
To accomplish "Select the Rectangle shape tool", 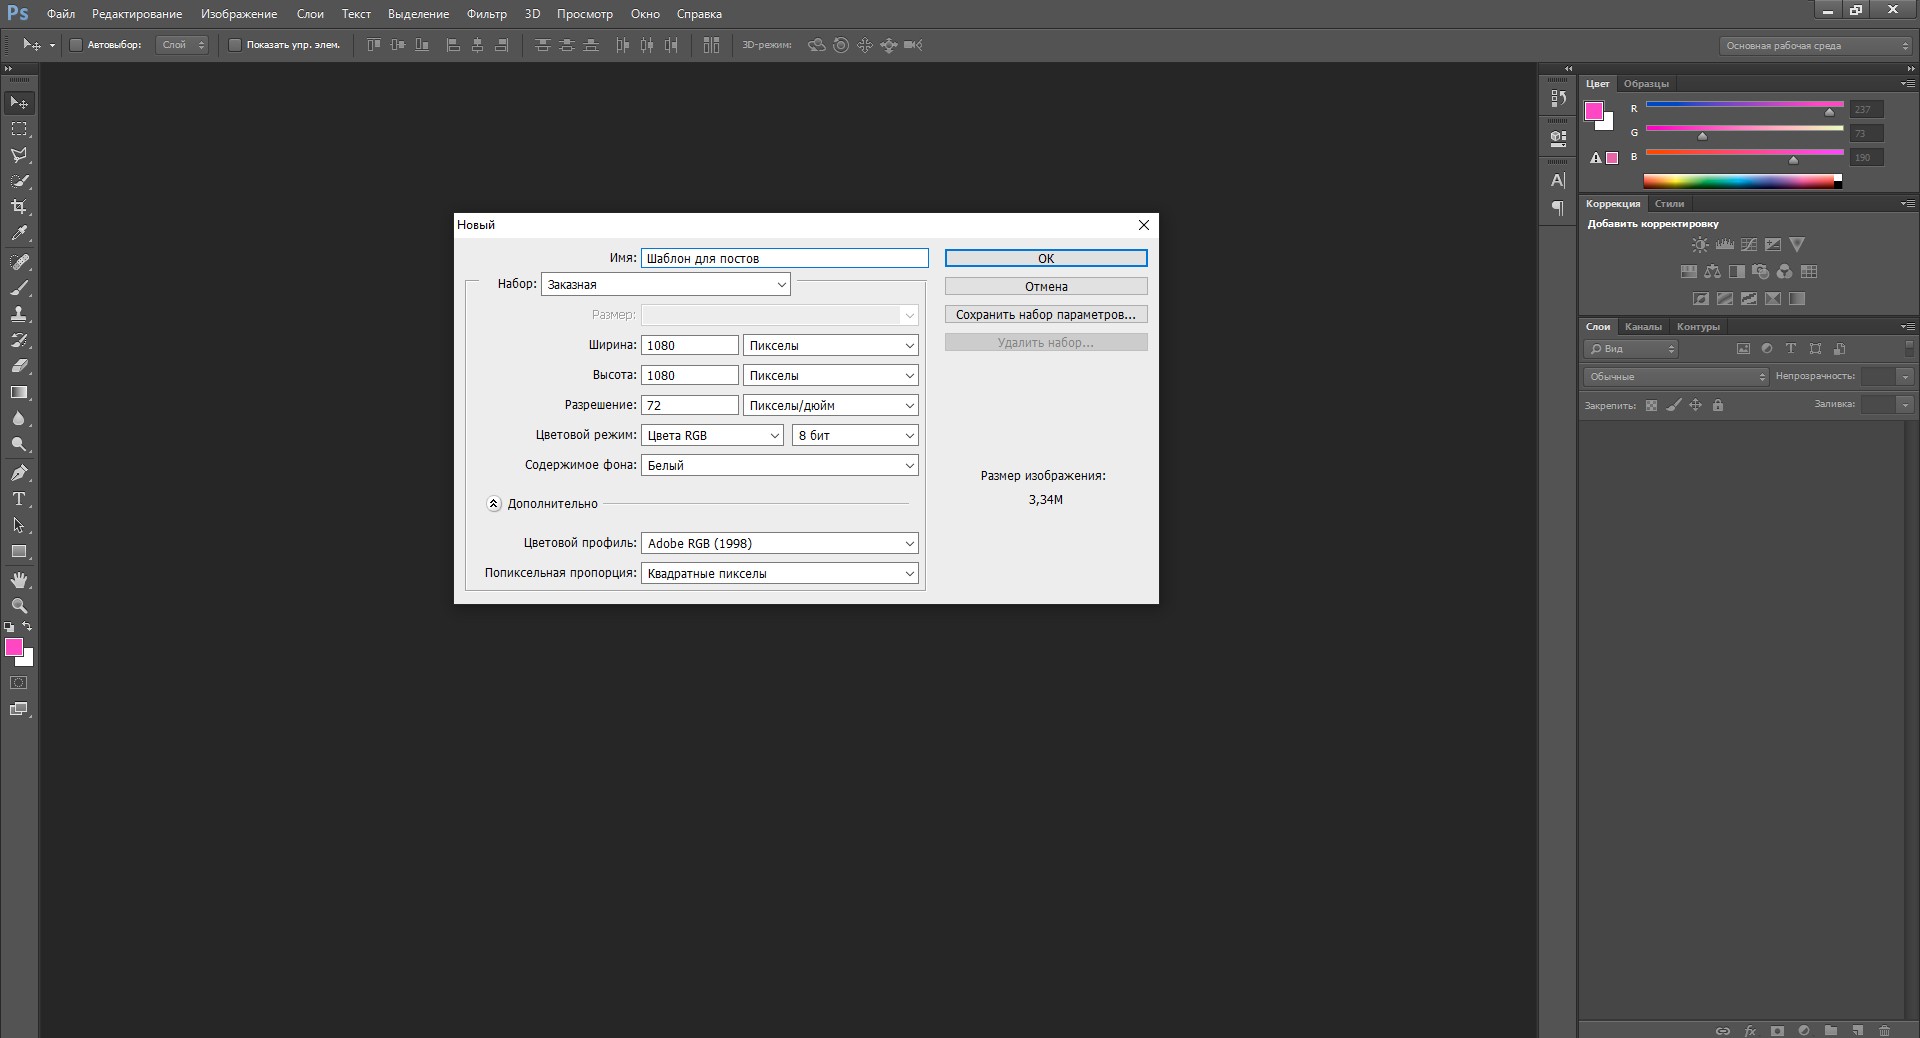I will click(19, 551).
